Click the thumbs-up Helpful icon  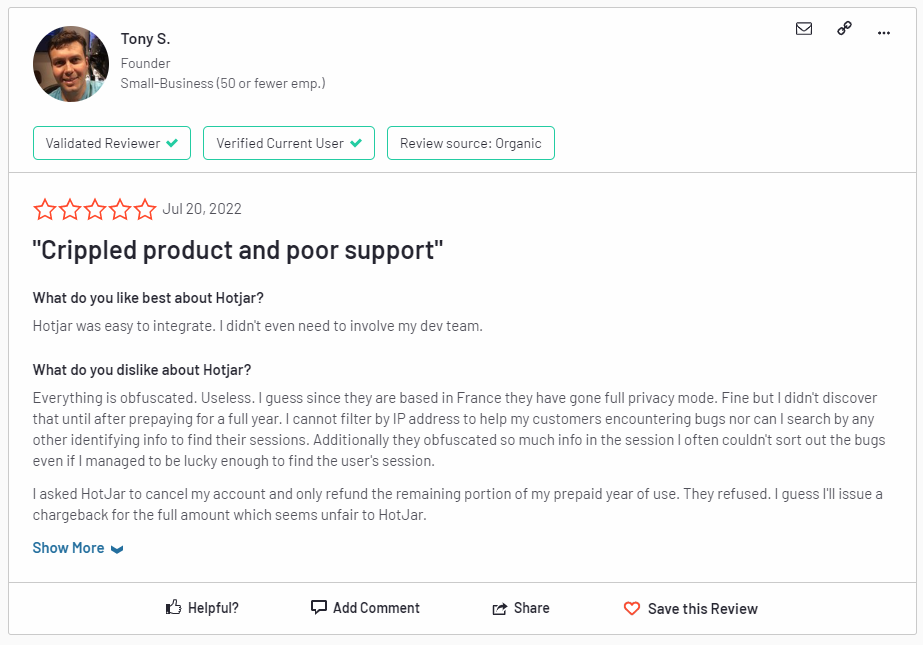click(174, 607)
